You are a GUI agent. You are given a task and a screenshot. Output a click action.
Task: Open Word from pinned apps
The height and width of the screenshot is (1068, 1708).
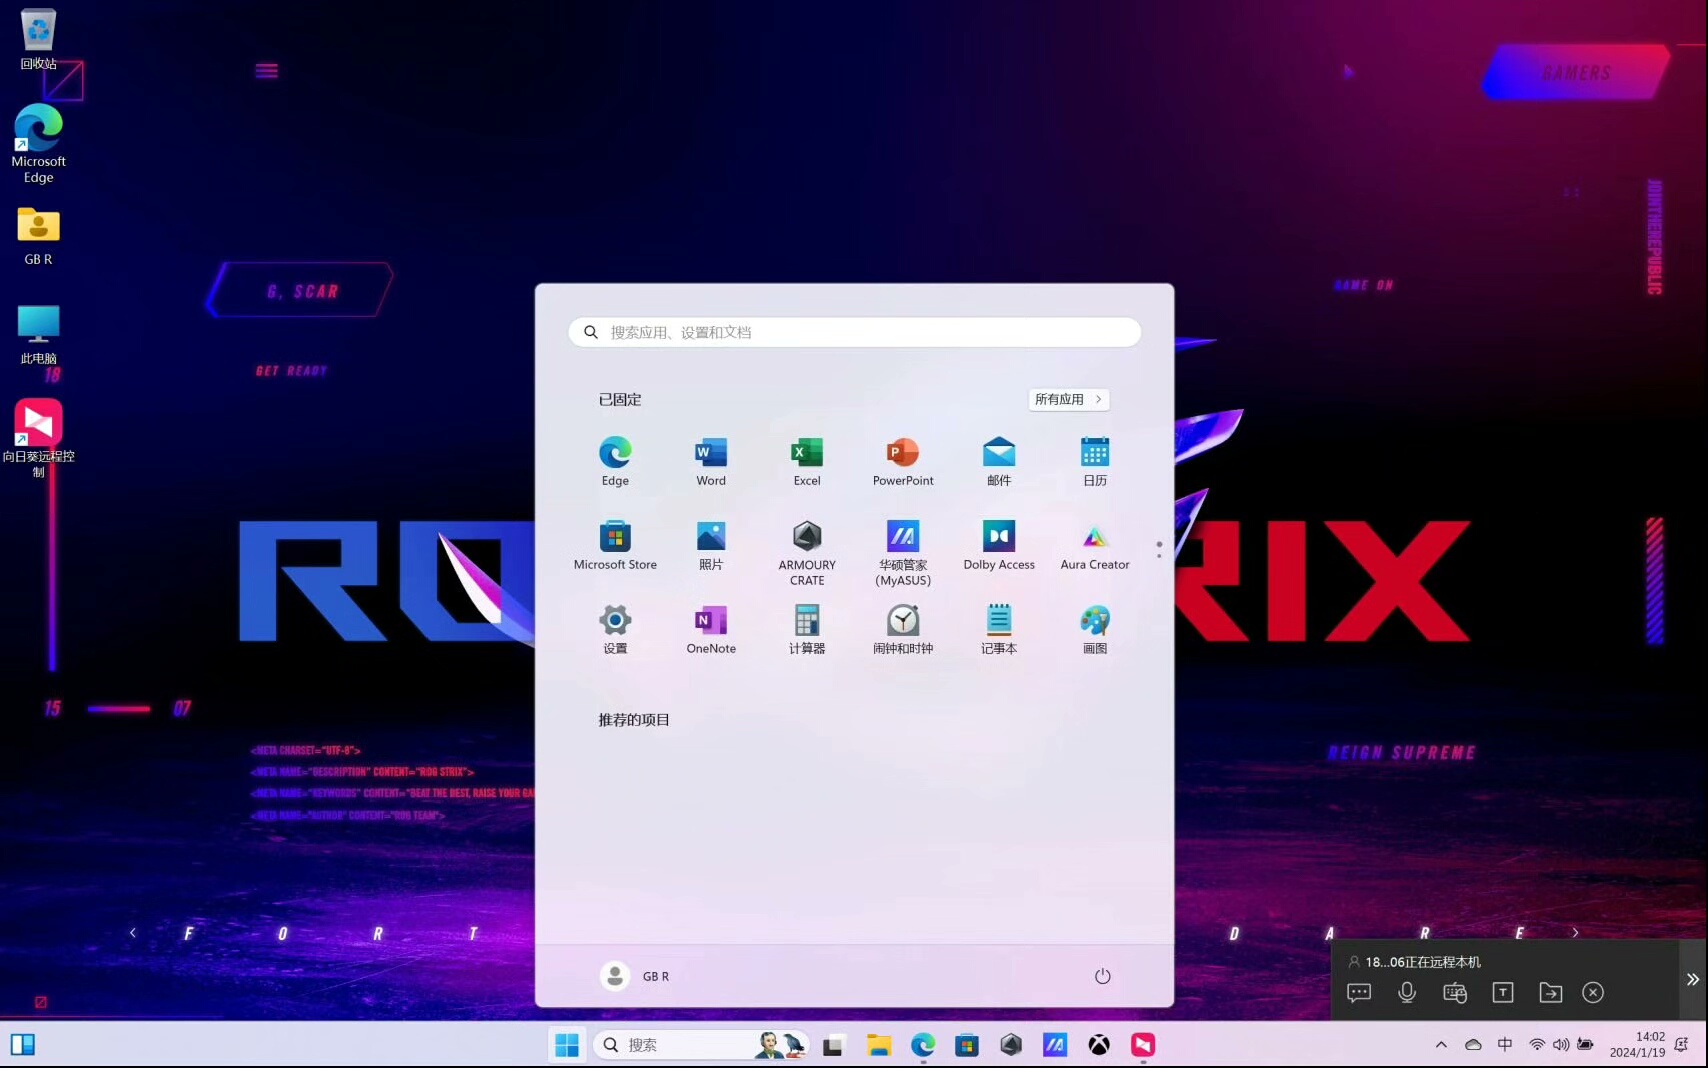(x=711, y=460)
